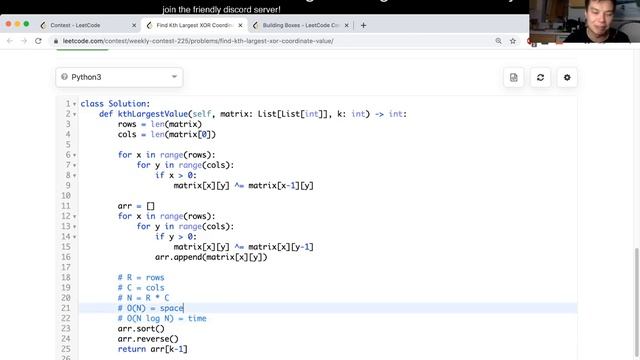Image resolution: width=640 pixels, height=360 pixels.
Task: Collapse def kthLargestValue fold arrow line 2
Action: pyautogui.click(x=74, y=114)
